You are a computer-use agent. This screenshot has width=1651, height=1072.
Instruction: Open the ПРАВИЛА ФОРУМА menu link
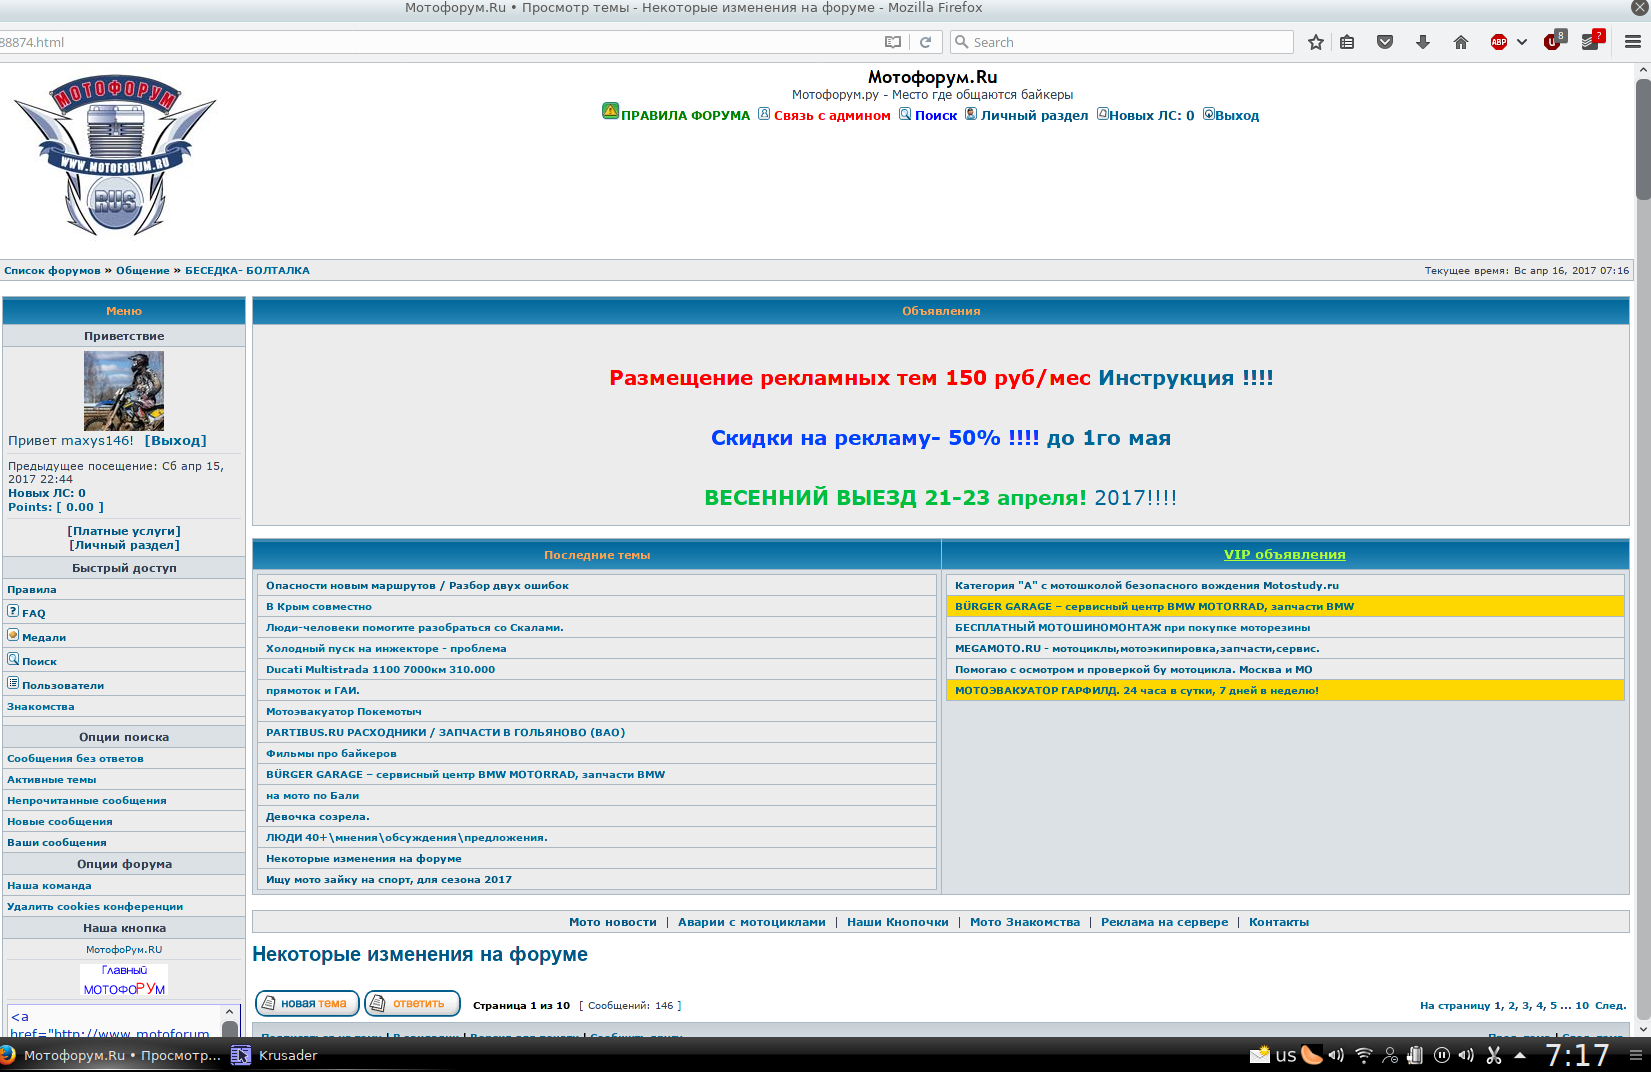coord(685,116)
